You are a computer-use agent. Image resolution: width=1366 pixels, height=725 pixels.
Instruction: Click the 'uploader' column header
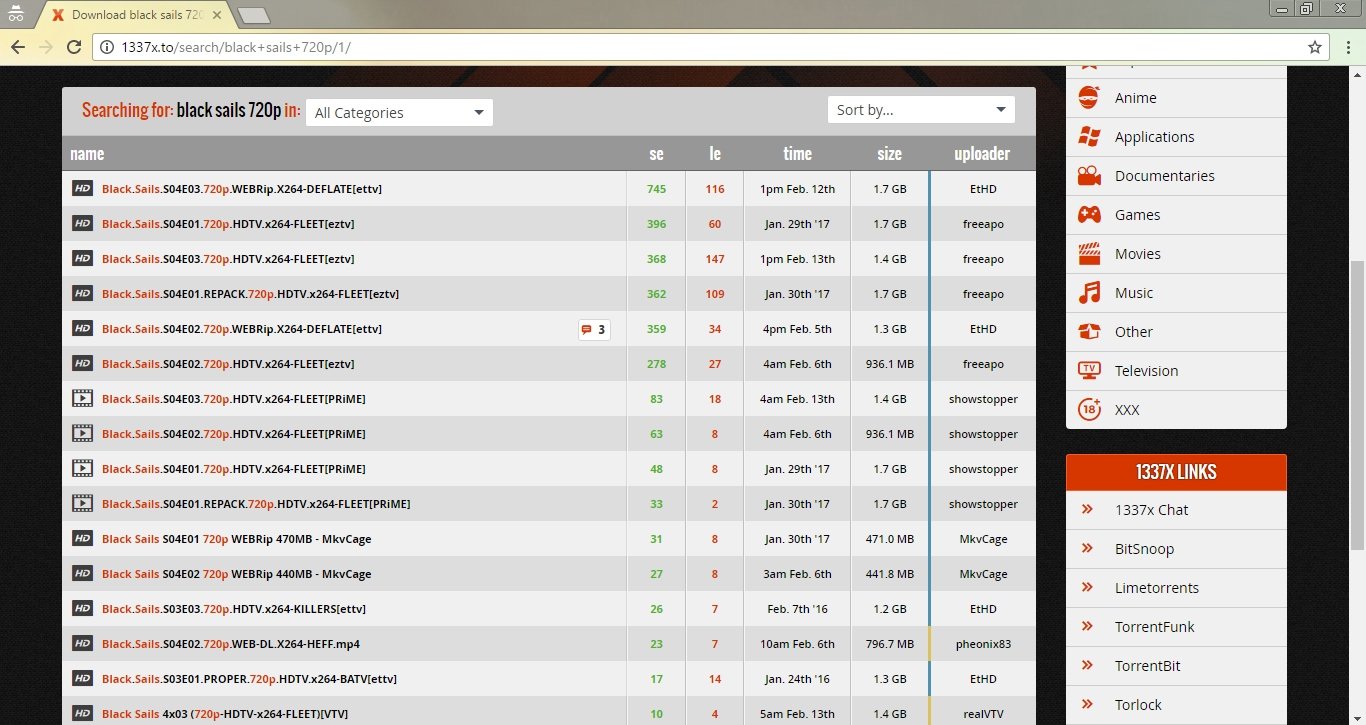982,153
